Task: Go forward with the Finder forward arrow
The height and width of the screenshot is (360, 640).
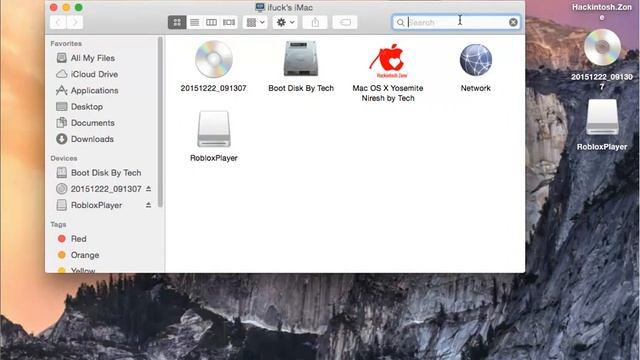Action: point(75,22)
